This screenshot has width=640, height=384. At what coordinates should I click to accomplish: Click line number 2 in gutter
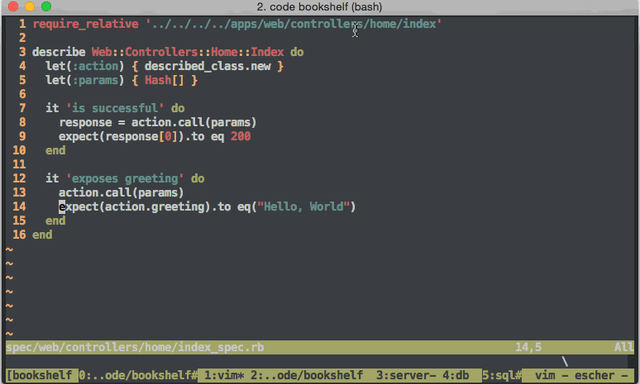click(x=22, y=38)
